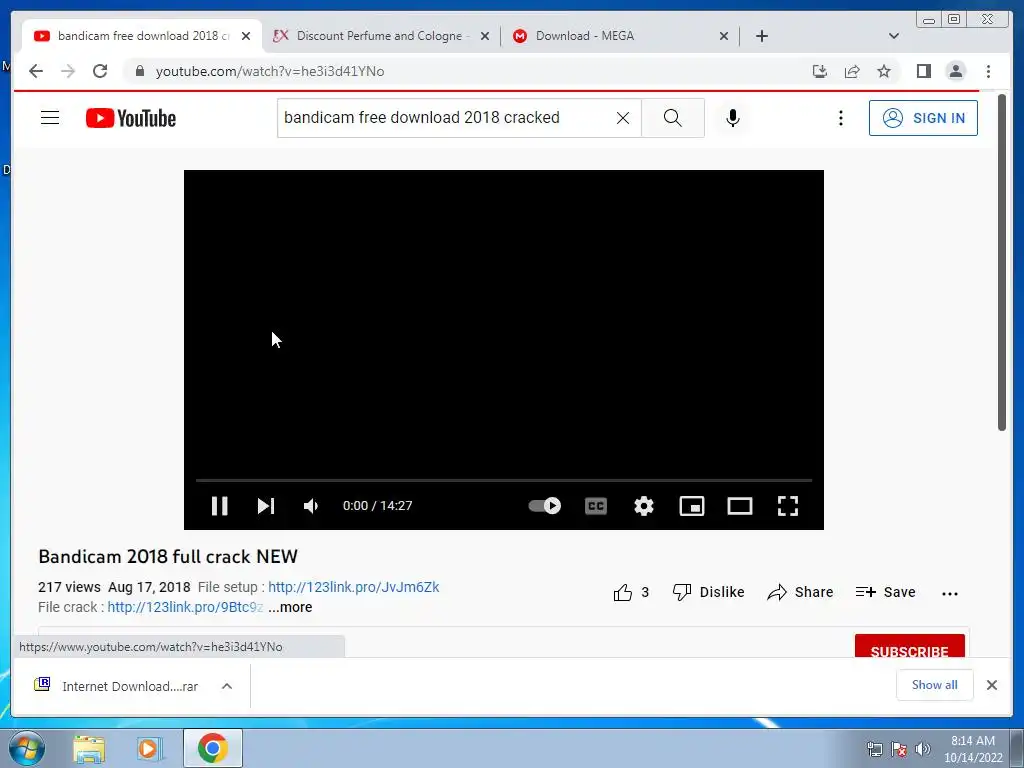Switch to the Download - MEGA tab
This screenshot has width=1024, height=768.
pos(584,36)
